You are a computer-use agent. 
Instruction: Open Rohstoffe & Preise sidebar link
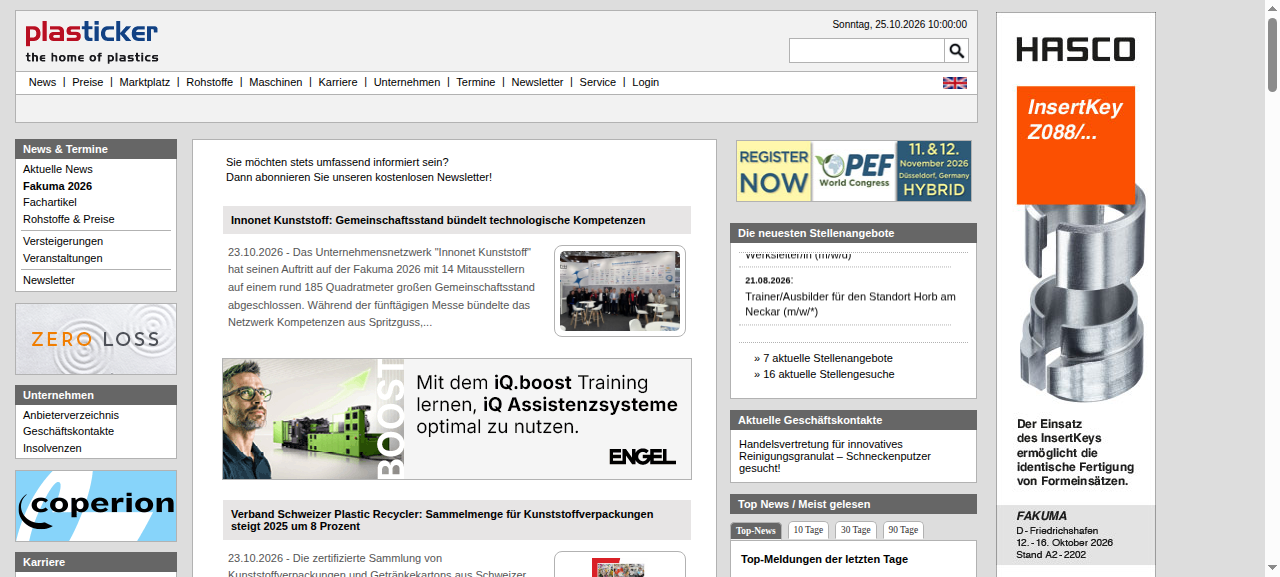69,219
